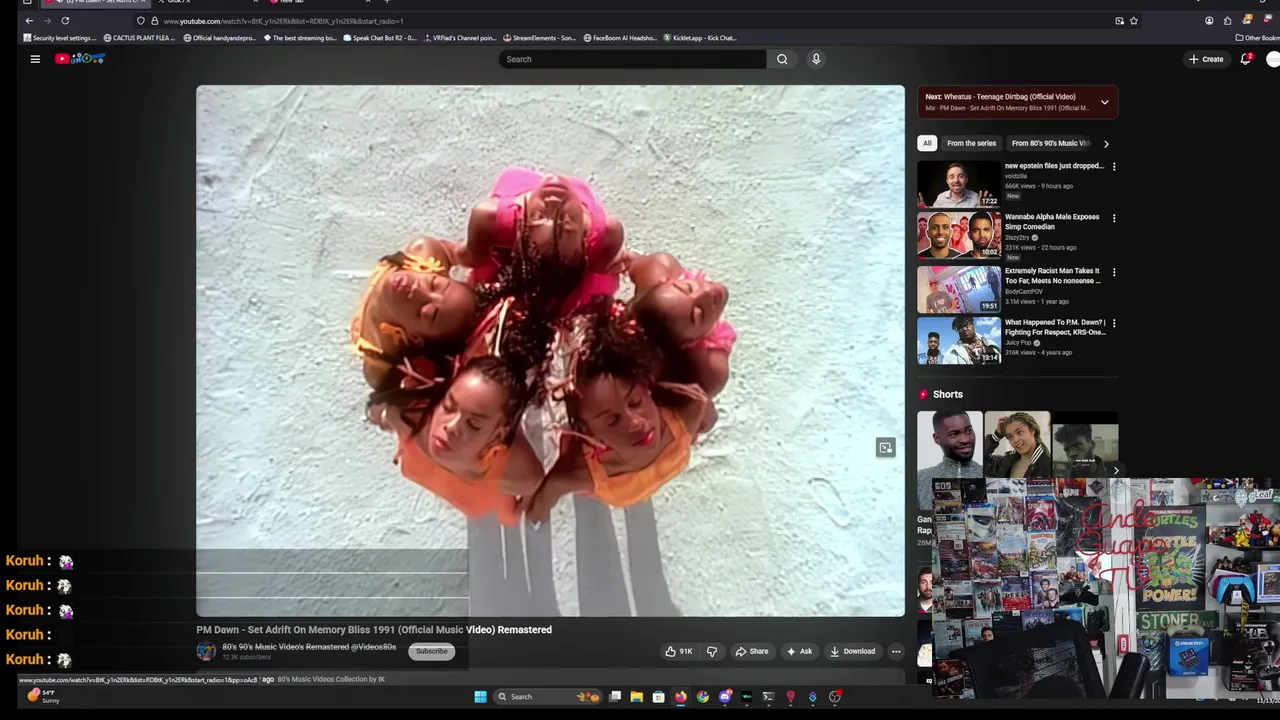Open the Other Bookmarks folder
The image size is (1280, 720).
[x=1257, y=38]
